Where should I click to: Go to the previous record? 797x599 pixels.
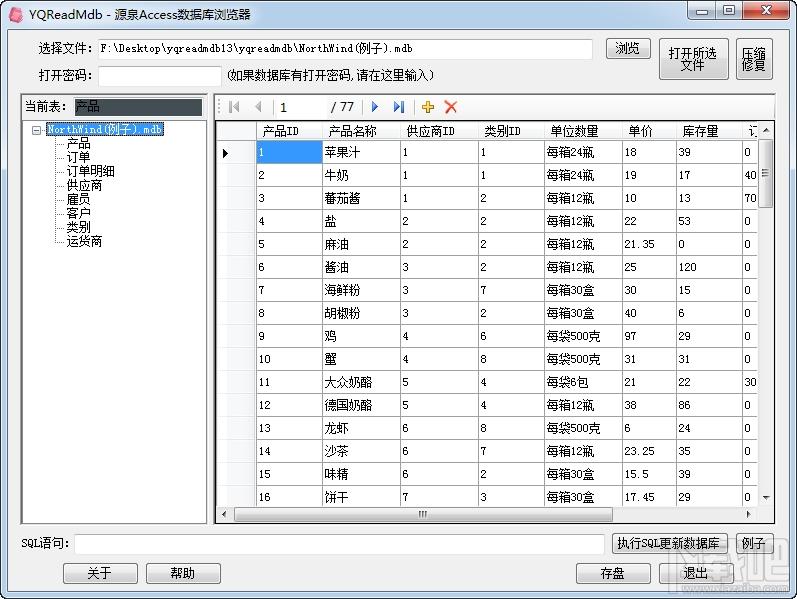click(x=258, y=107)
